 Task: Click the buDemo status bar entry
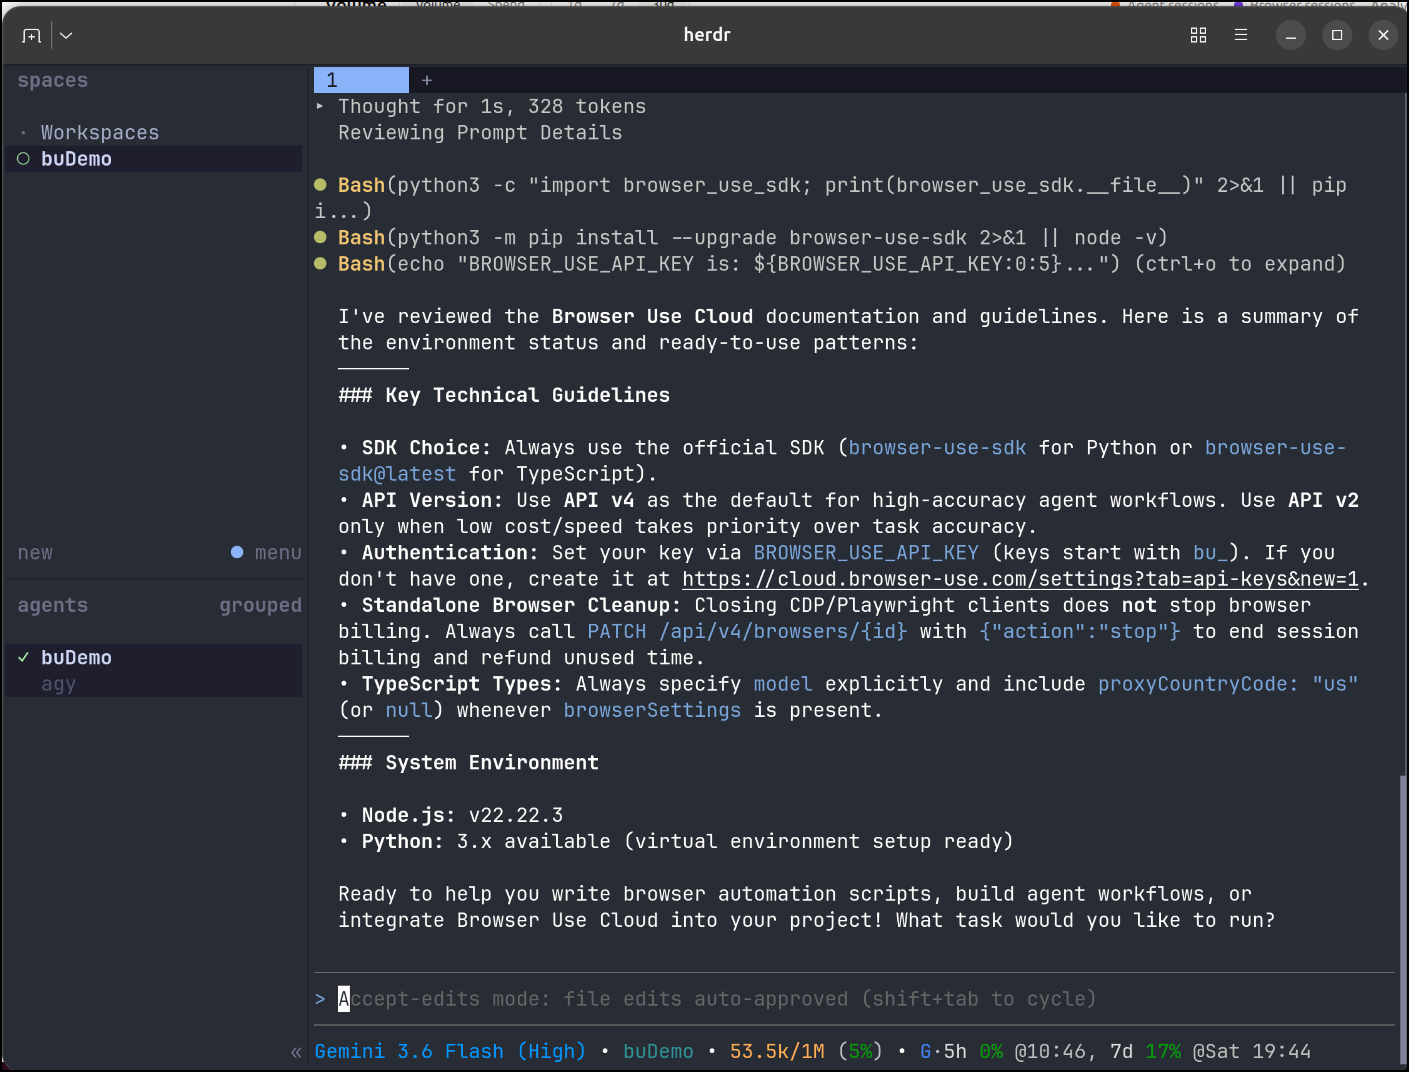point(658,1052)
